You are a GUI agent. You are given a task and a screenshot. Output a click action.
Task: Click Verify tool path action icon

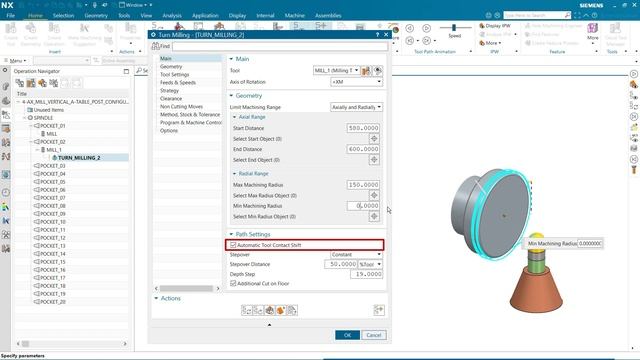click(269, 311)
